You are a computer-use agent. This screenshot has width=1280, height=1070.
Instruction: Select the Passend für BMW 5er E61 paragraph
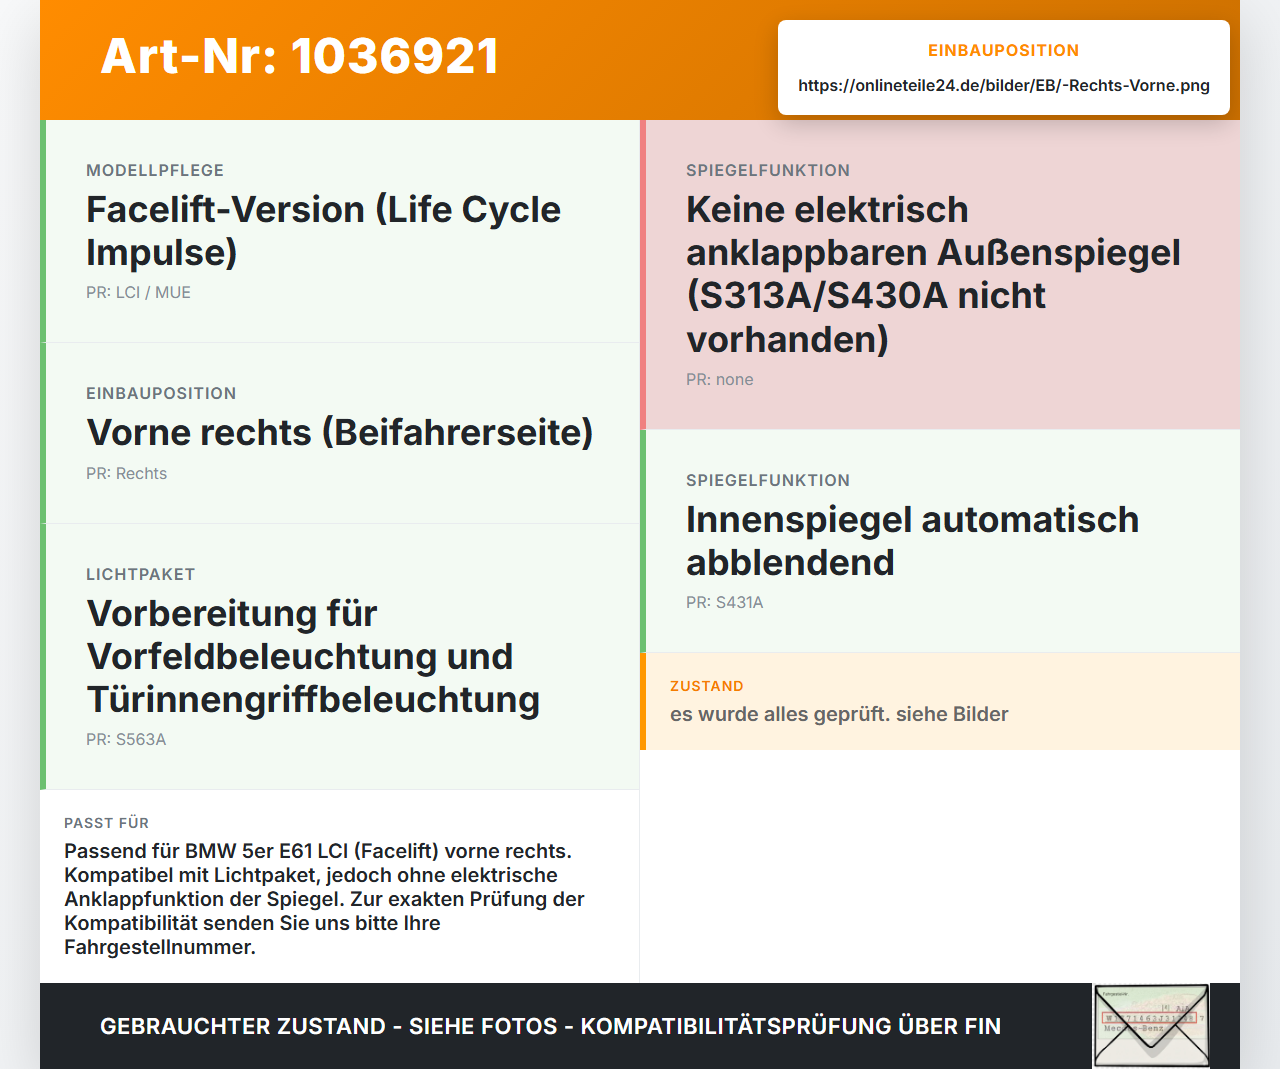[x=324, y=899]
